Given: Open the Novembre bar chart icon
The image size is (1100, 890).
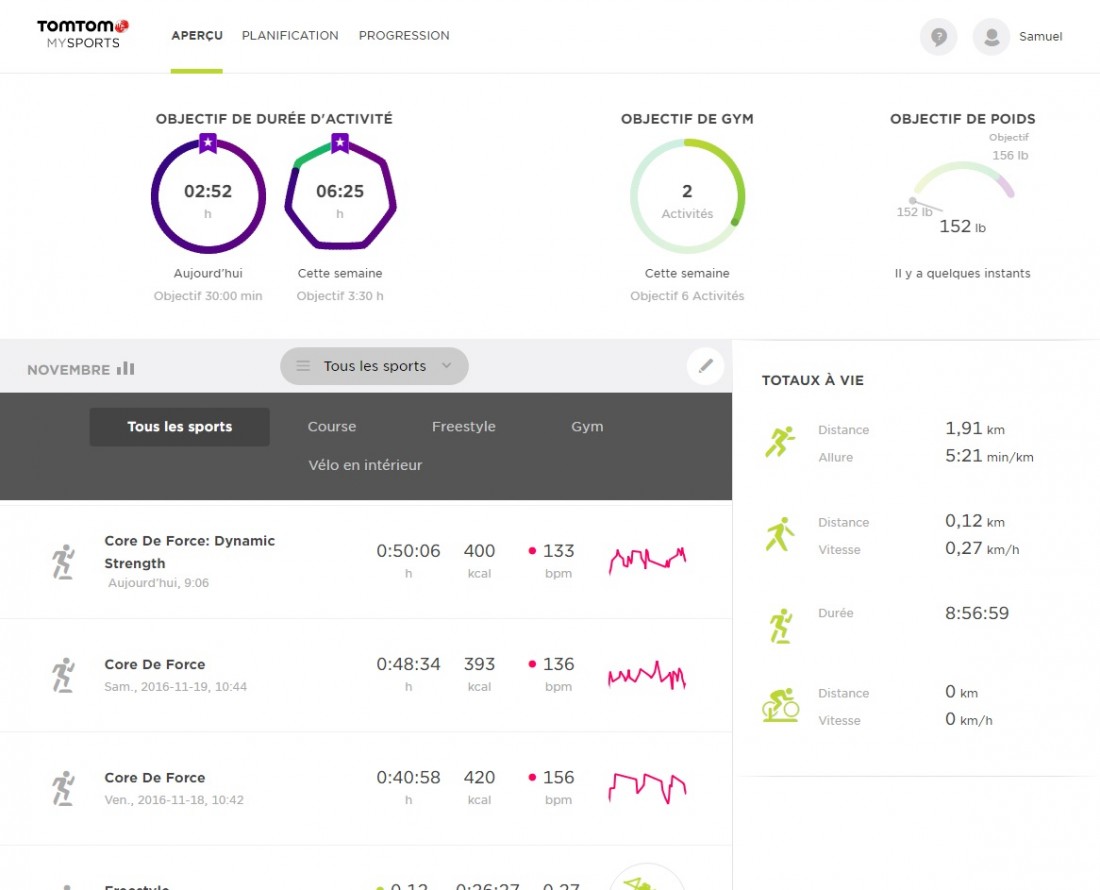Looking at the screenshot, I should tap(125, 369).
